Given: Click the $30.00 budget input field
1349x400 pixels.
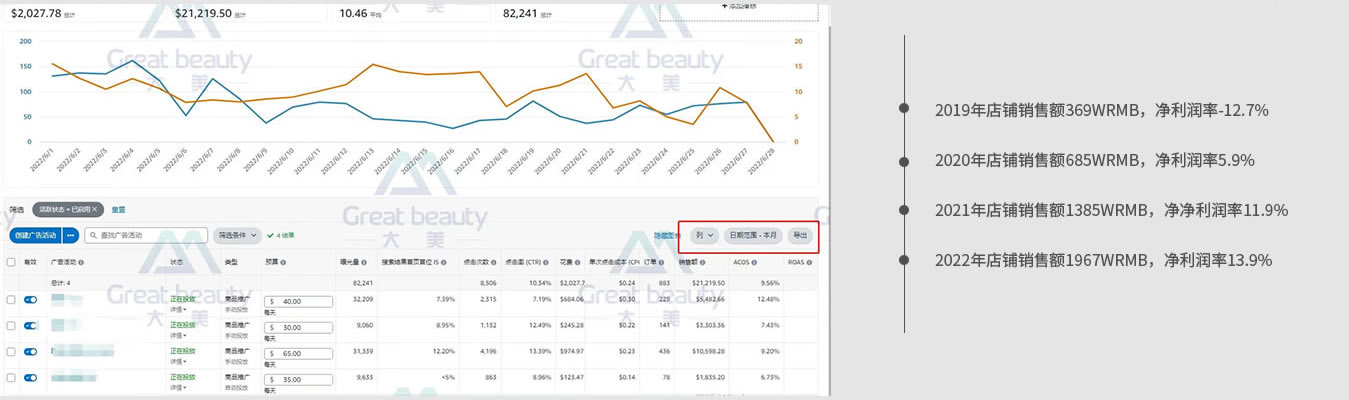Looking at the screenshot, I should pyautogui.click(x=300, y=327).
